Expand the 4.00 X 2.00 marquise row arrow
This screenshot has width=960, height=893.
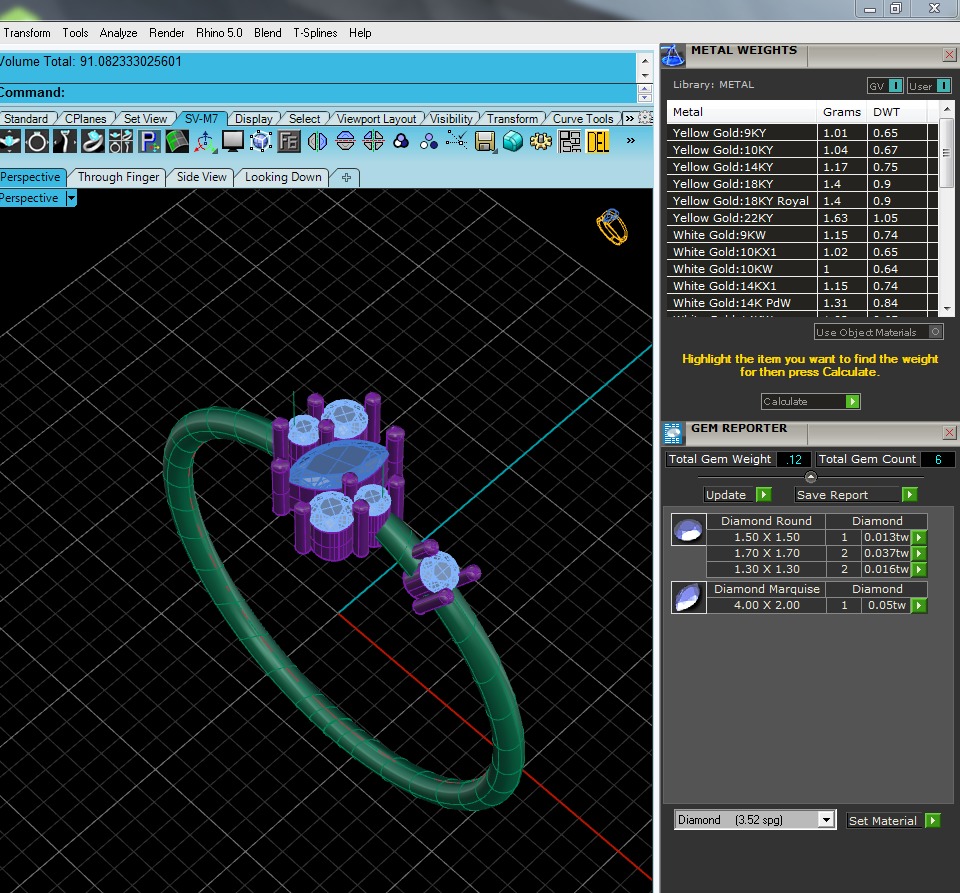(x=918, y=605)
